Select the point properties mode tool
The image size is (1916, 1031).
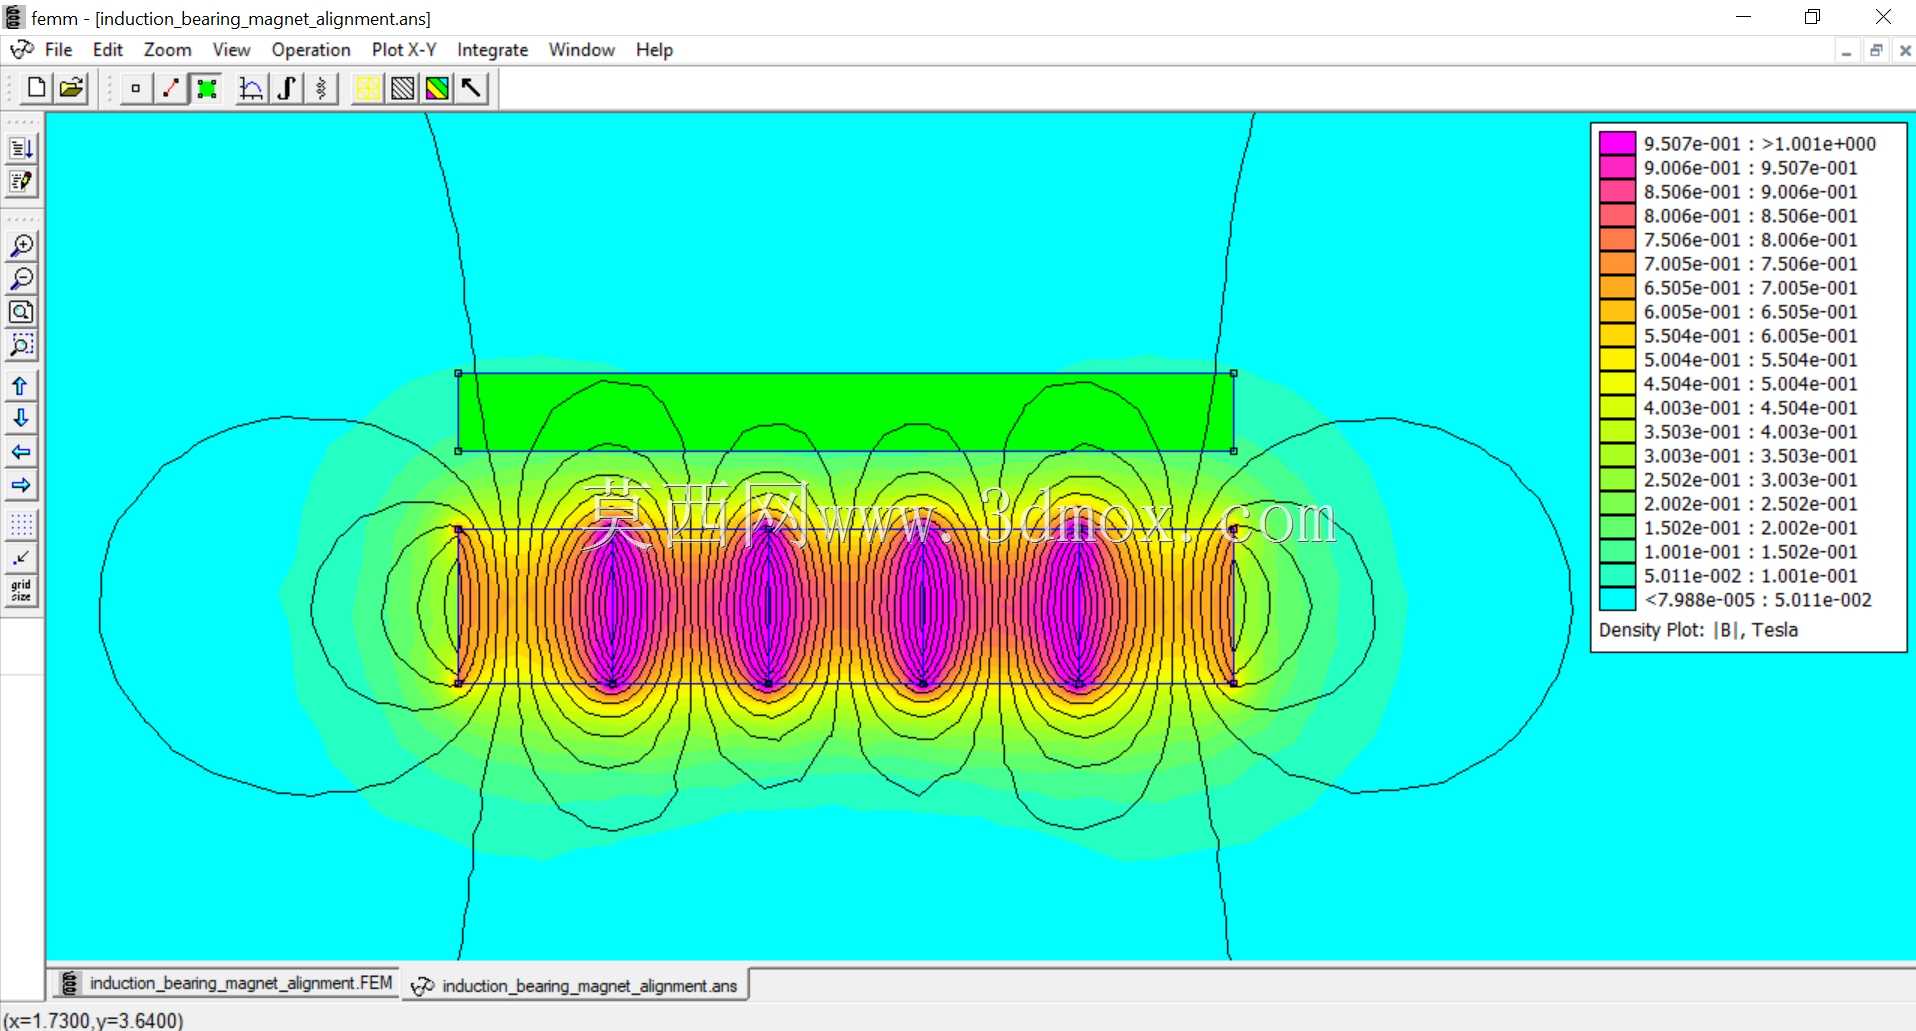point(136,89)
